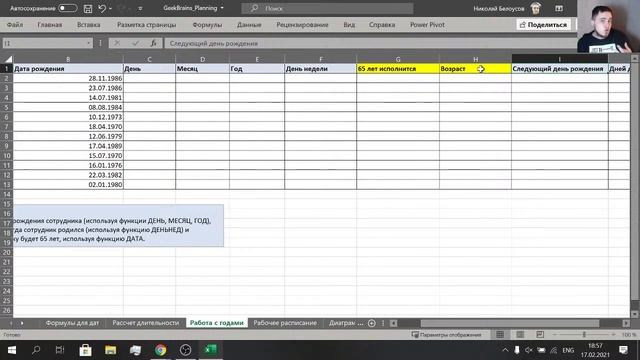The width and height of the screenshot is (640, 360).
Task: Open Microsoft Store from taskbar
Action: [85, 350]
